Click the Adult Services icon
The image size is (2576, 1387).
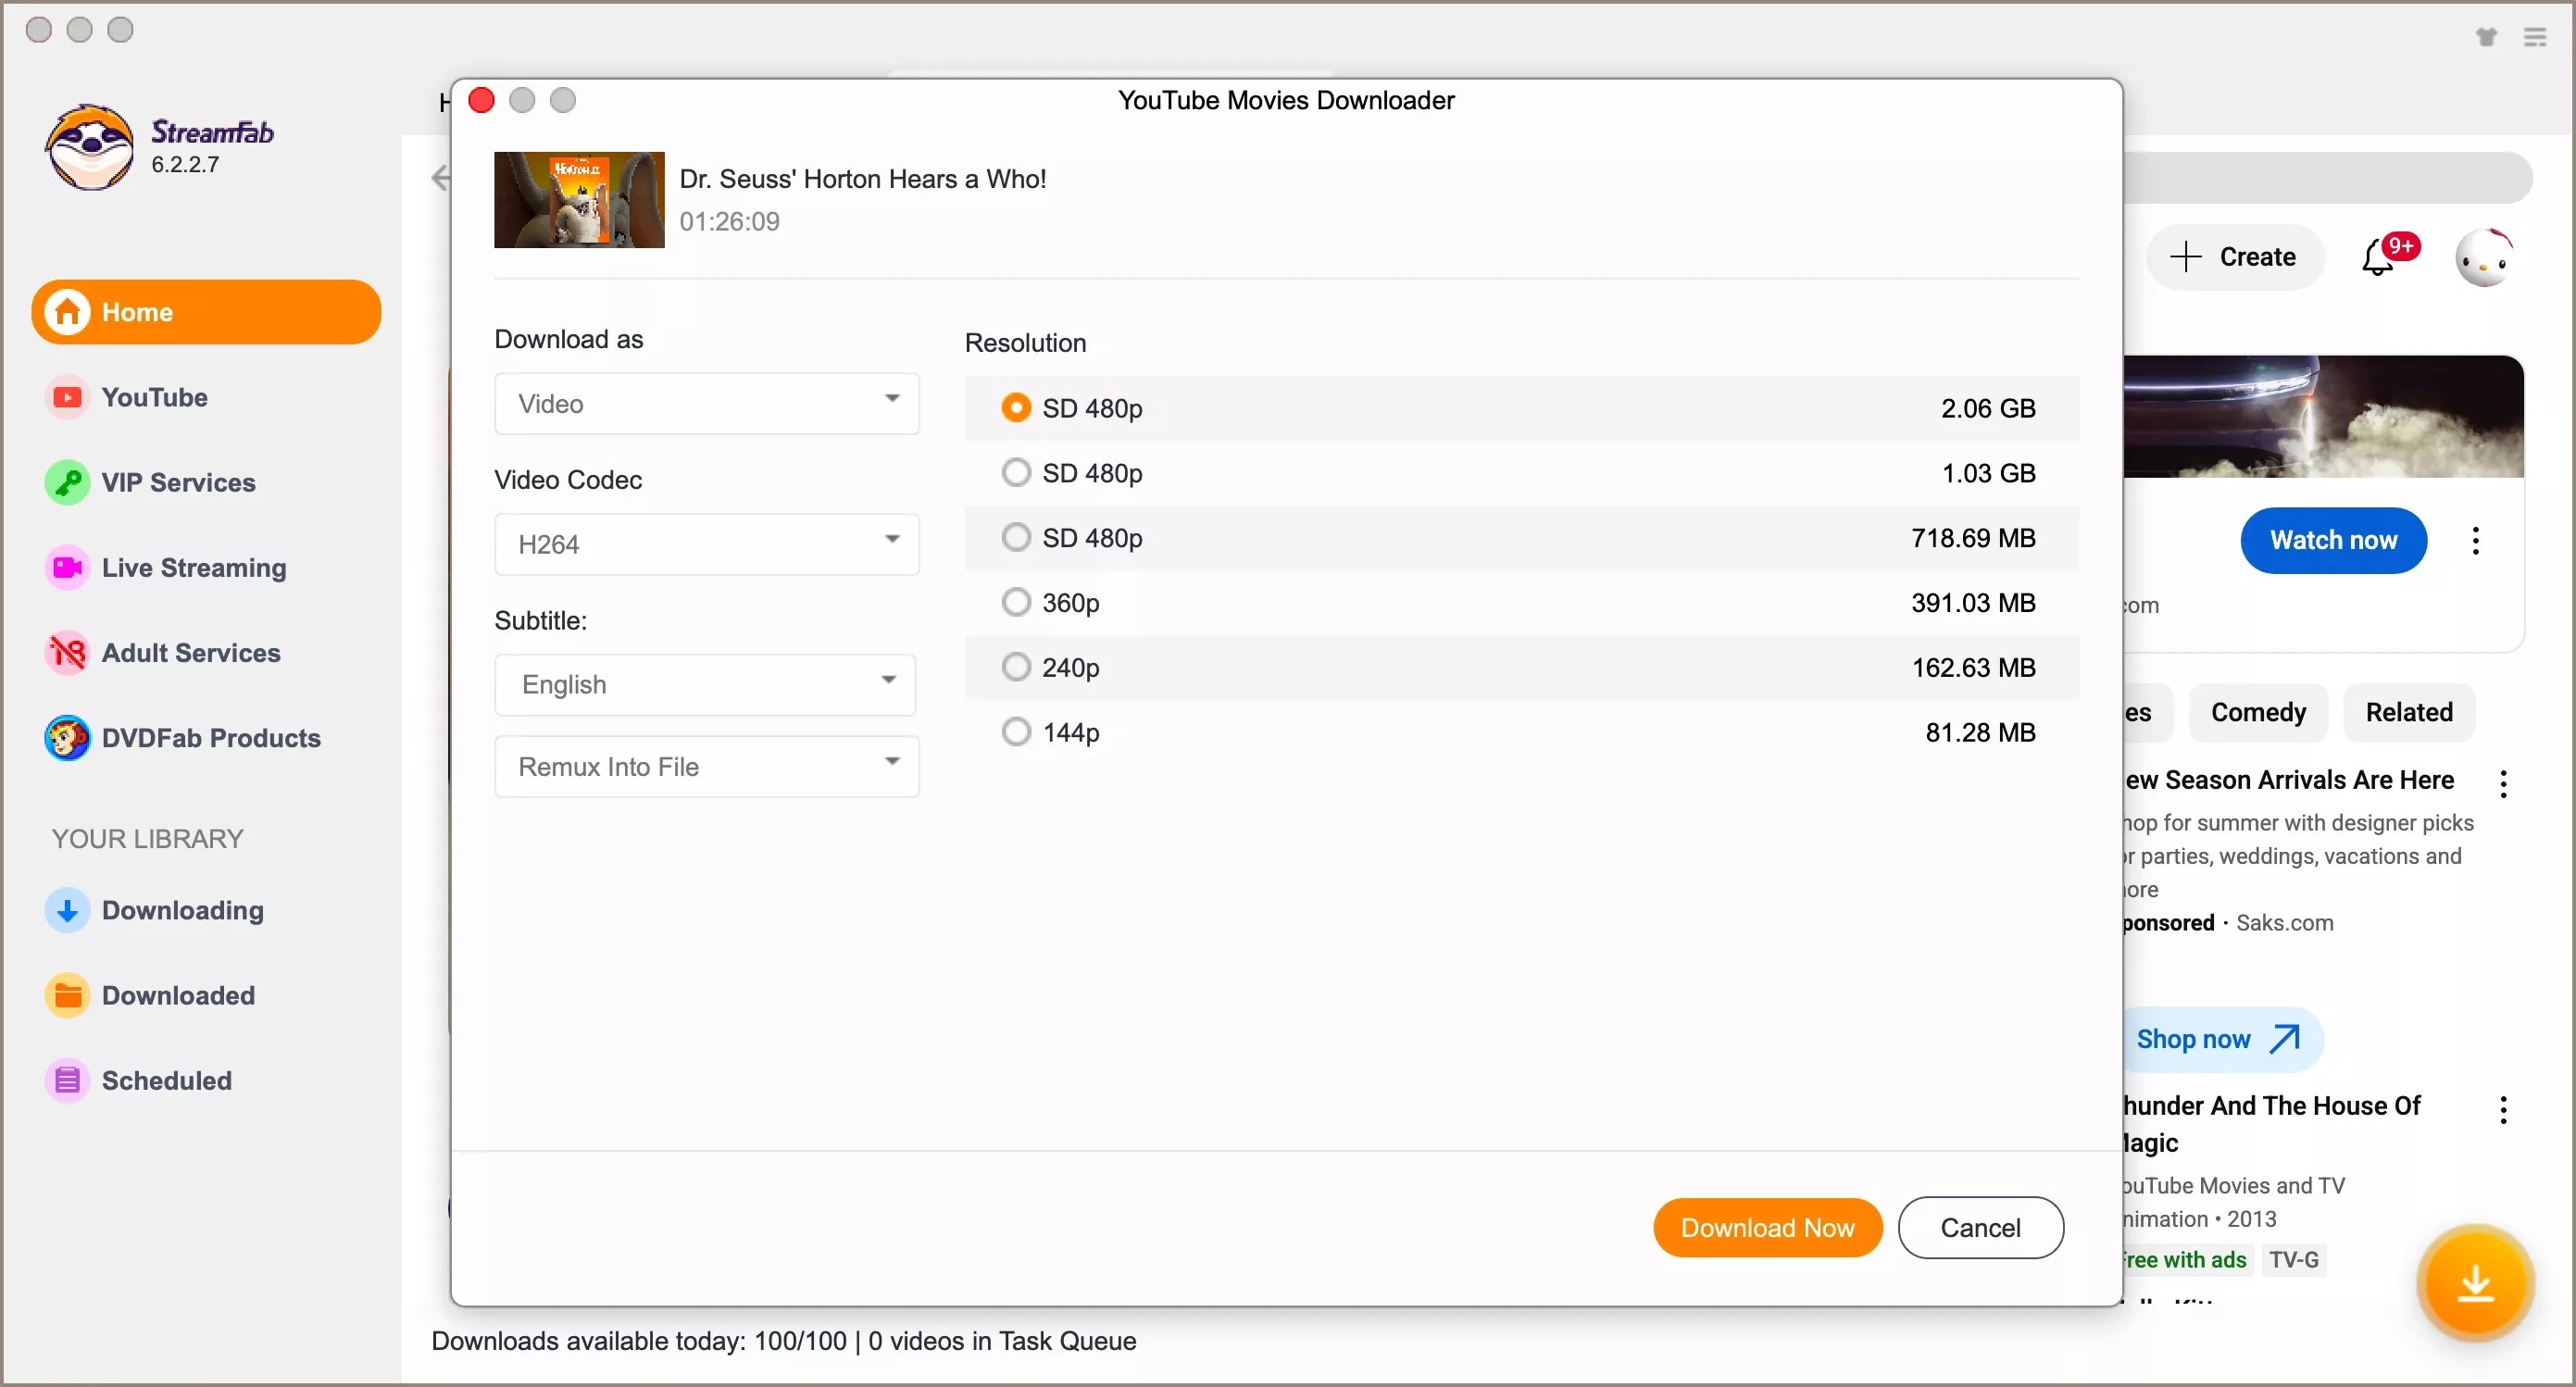point(67,652)
